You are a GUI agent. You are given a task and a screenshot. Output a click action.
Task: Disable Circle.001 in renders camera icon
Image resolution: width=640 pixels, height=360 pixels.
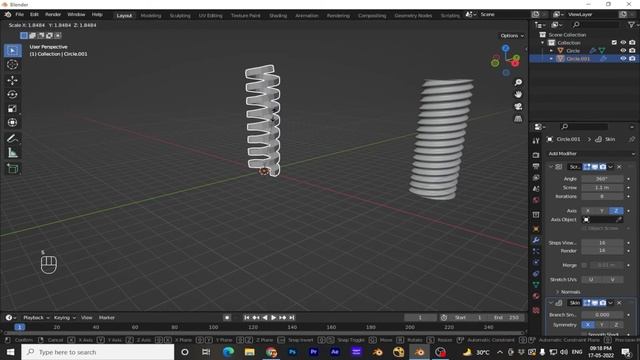tap(632, 59)
